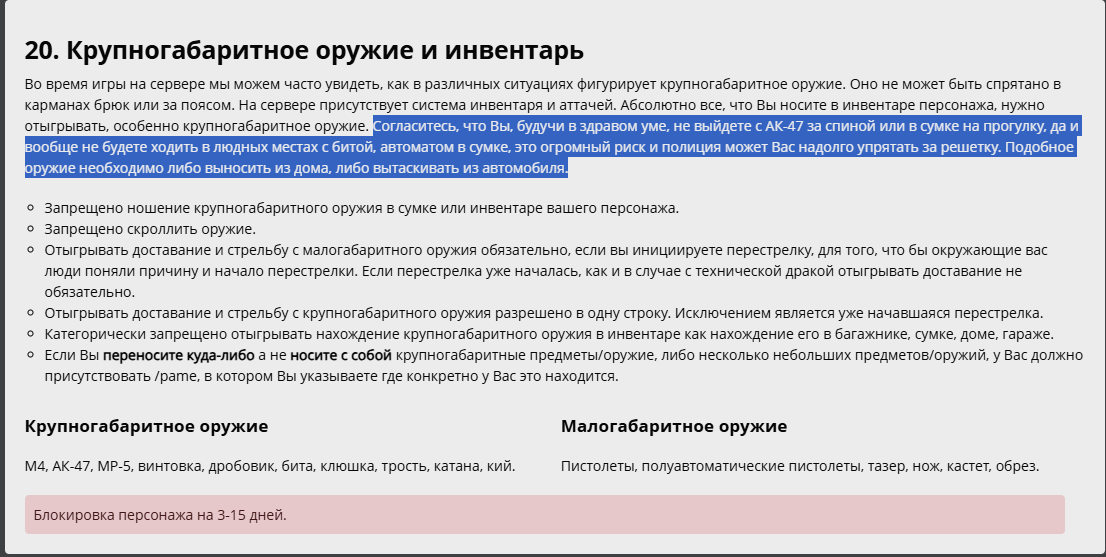Image resolution: width=1106 pixels, height=557 pixels.
Task: Click the red "Блокировка персонажа на 3-15 дней" box
Action: (x=544, y=515)
